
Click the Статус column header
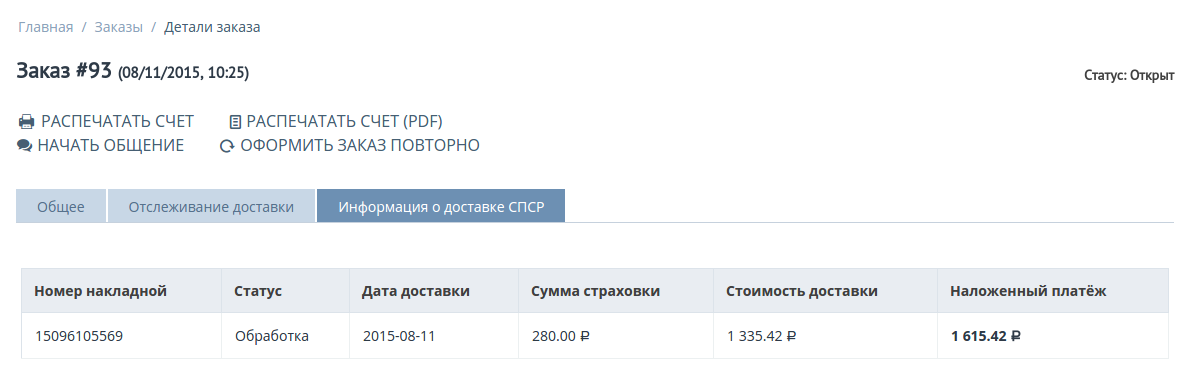(258, 291)
